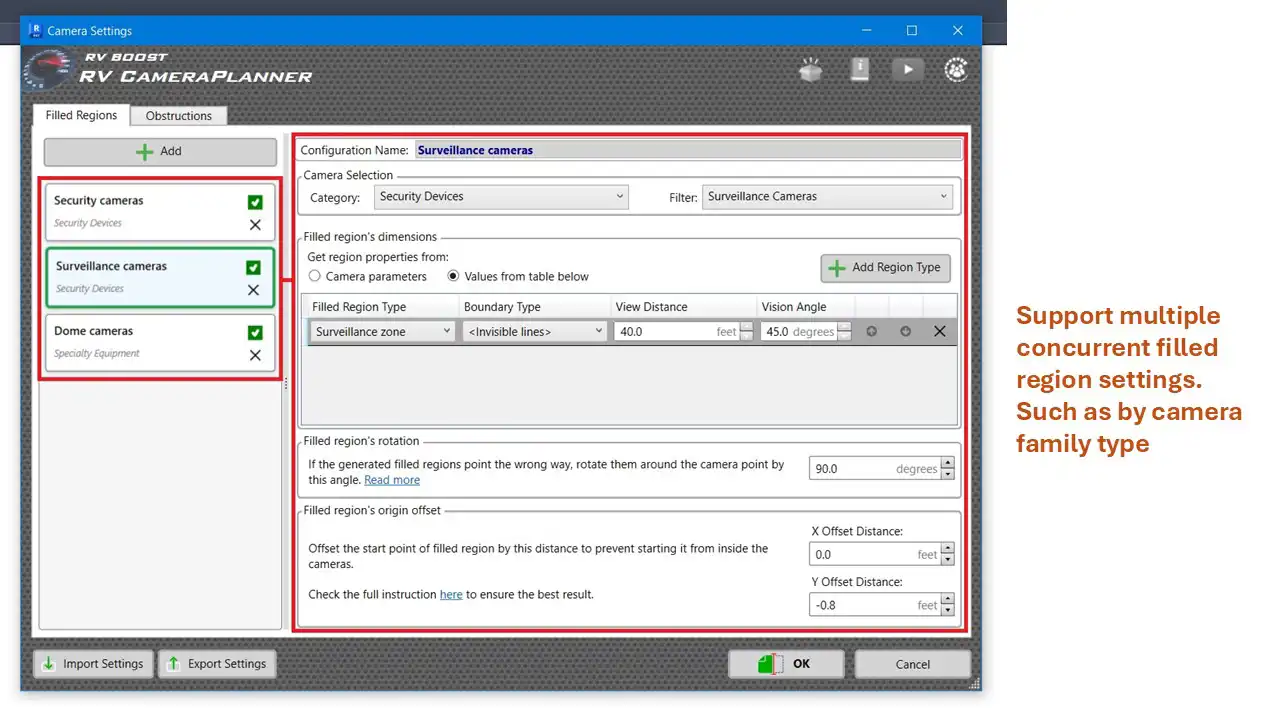Open the Boundary Type Invisible lines dropdown

click(534, 331)
